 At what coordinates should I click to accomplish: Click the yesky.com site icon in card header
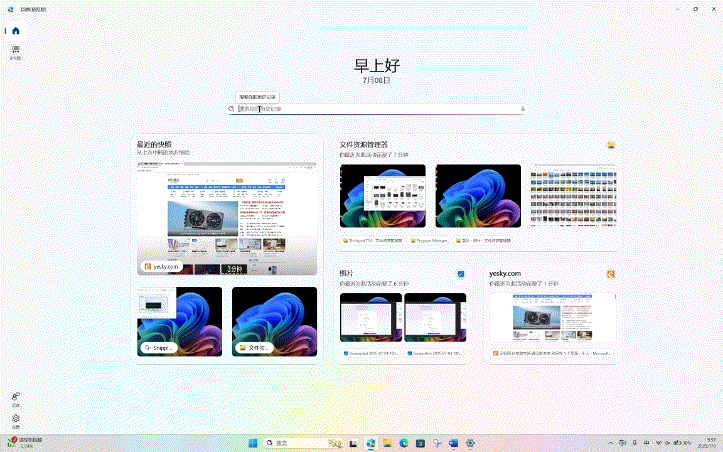click(610, 274)
